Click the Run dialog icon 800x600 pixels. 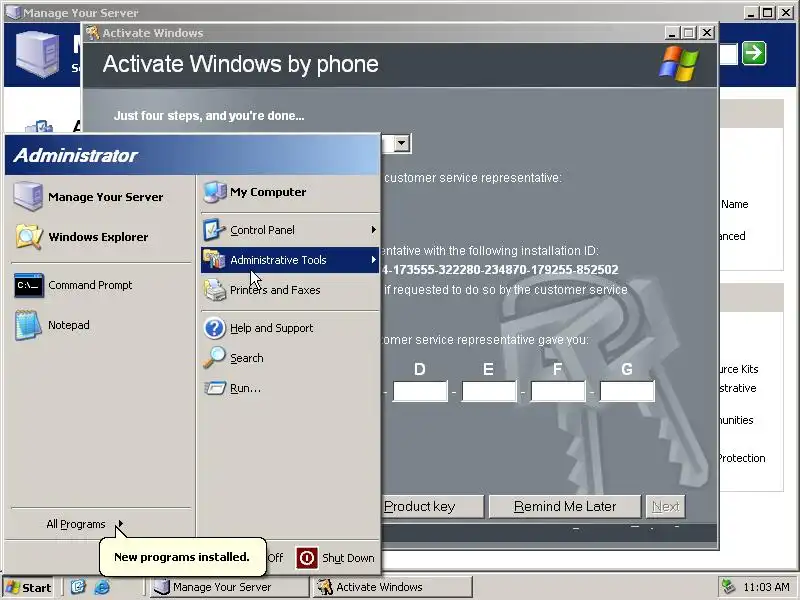[x=214, y=388]
